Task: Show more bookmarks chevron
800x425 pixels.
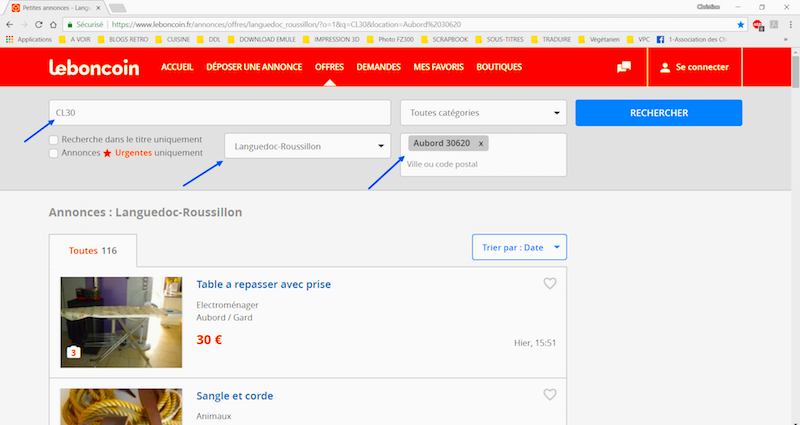Action: coord(786,39)
